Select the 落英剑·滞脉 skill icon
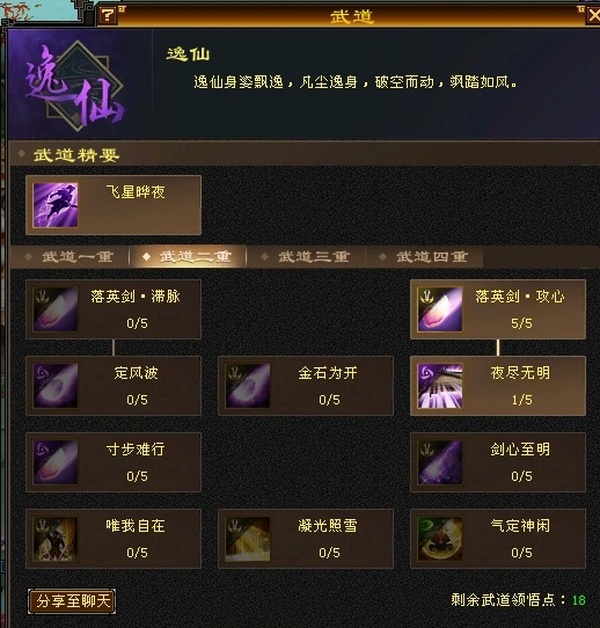Viewport: 600px width, 628px height. pos(55,309)
